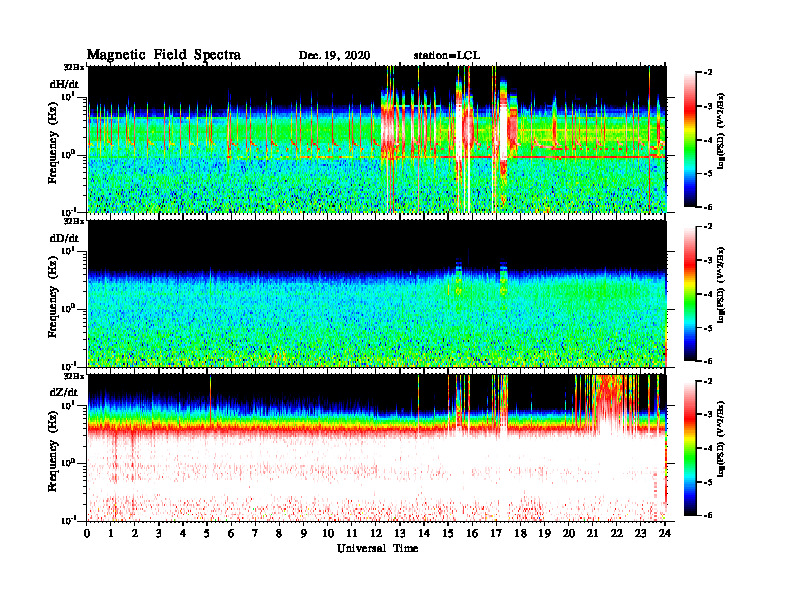Click the "dZ/dt" panel label
The image size is (792, 612).
[x=64, y=392]
